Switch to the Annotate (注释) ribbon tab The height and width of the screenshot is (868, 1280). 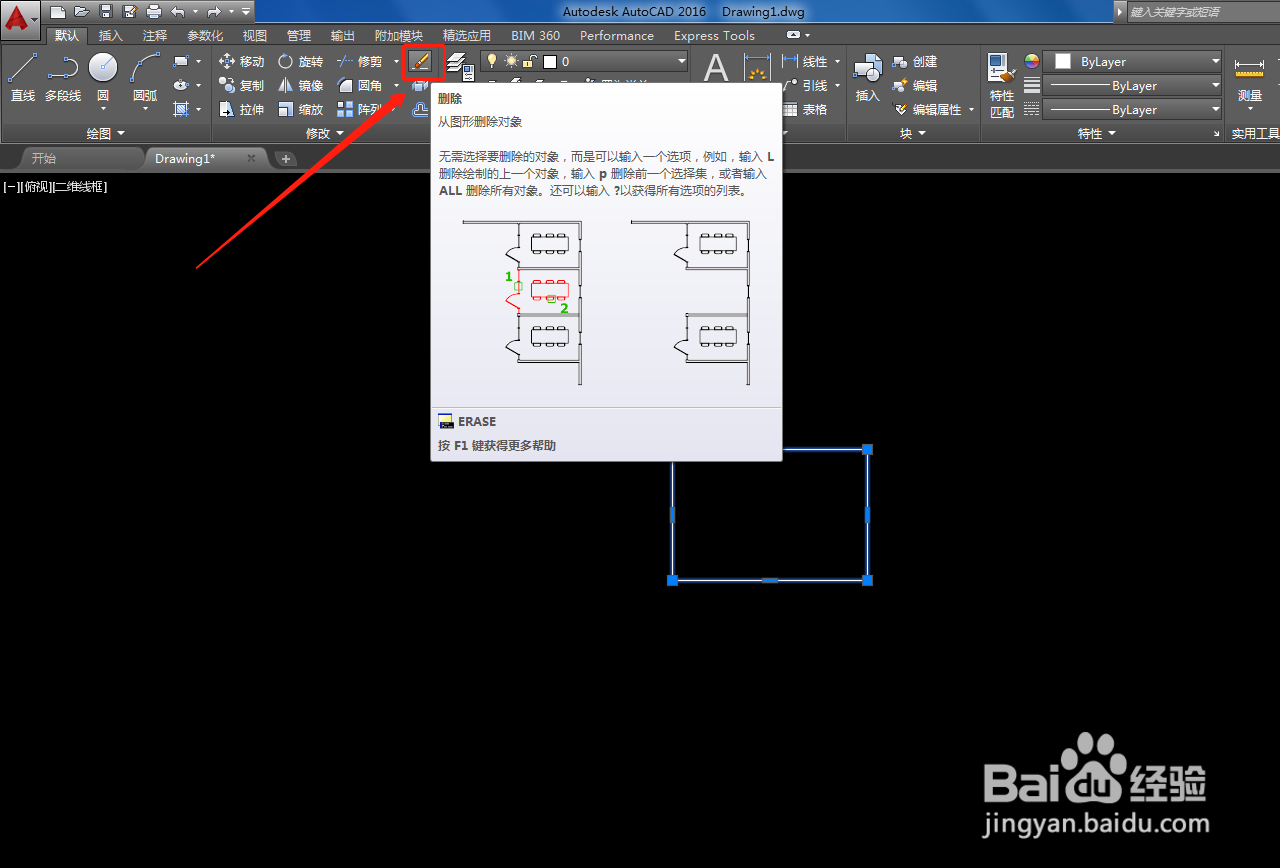(155, 35)
